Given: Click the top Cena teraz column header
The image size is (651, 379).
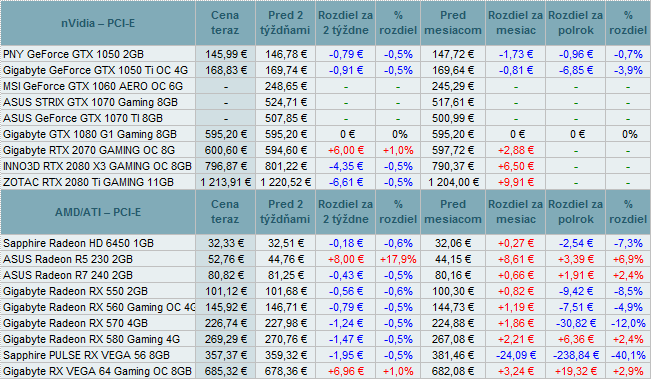Looking at the screenshot, I should click(x=225, y=23).
